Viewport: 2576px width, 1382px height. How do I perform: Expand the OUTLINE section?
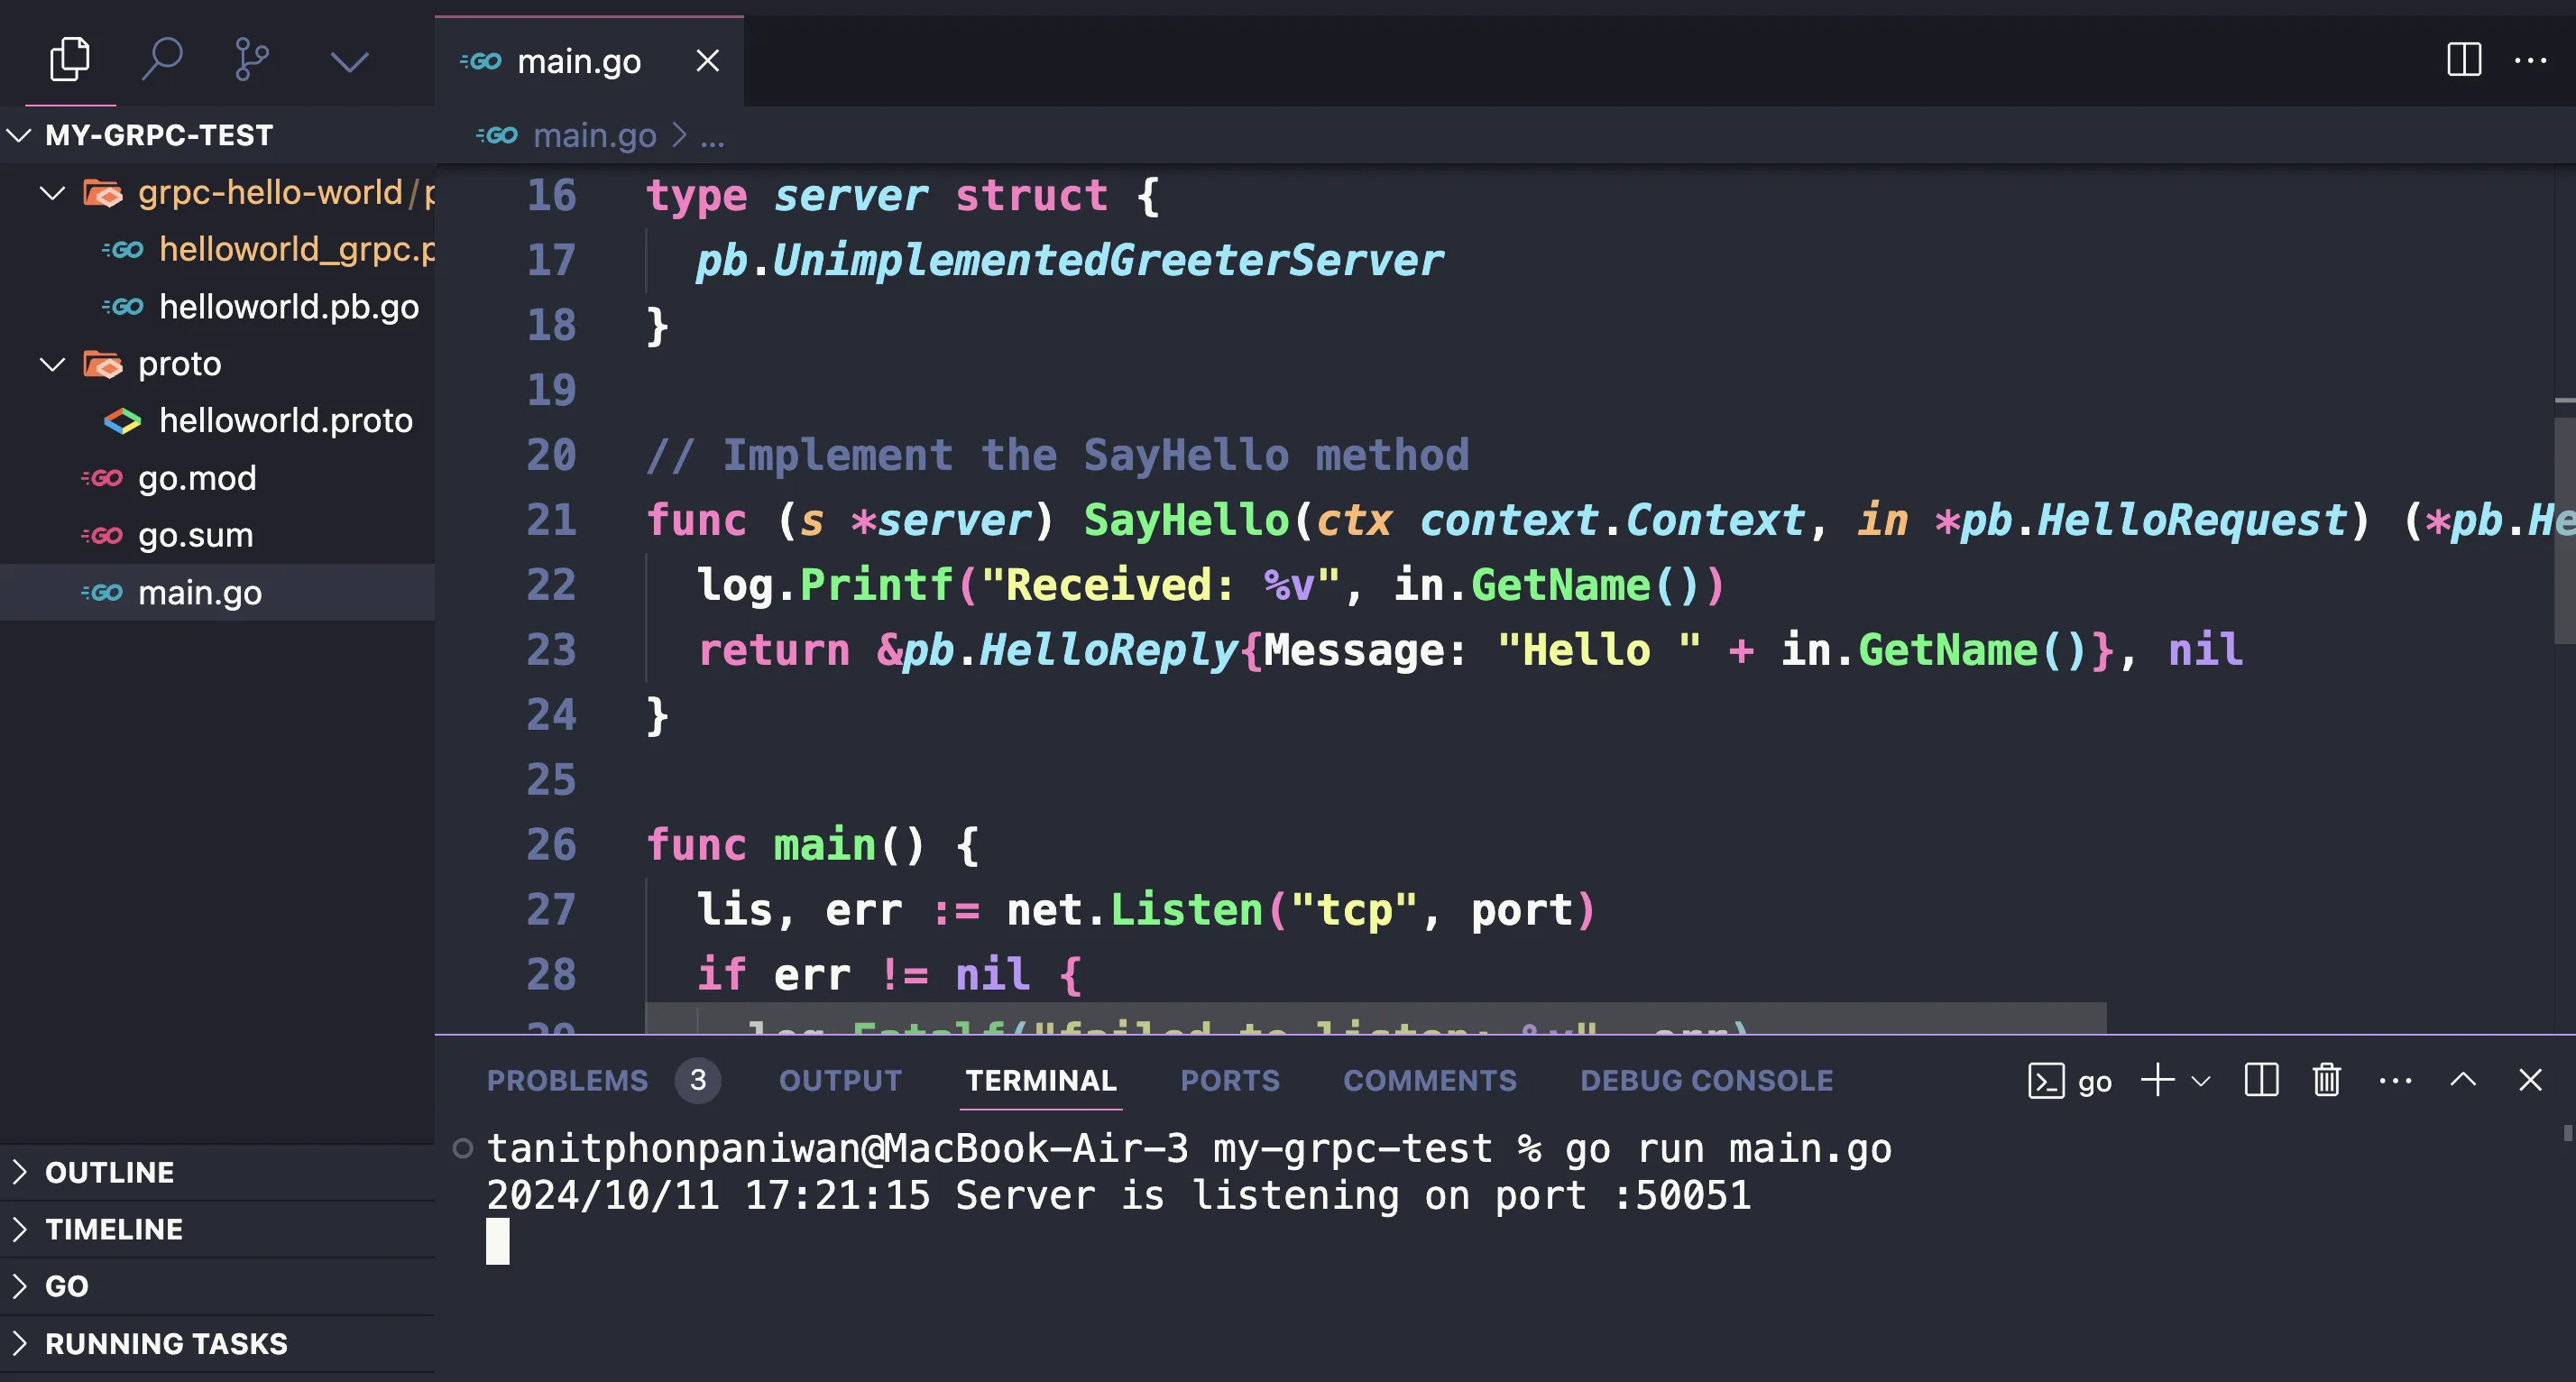pos(217,1172)
